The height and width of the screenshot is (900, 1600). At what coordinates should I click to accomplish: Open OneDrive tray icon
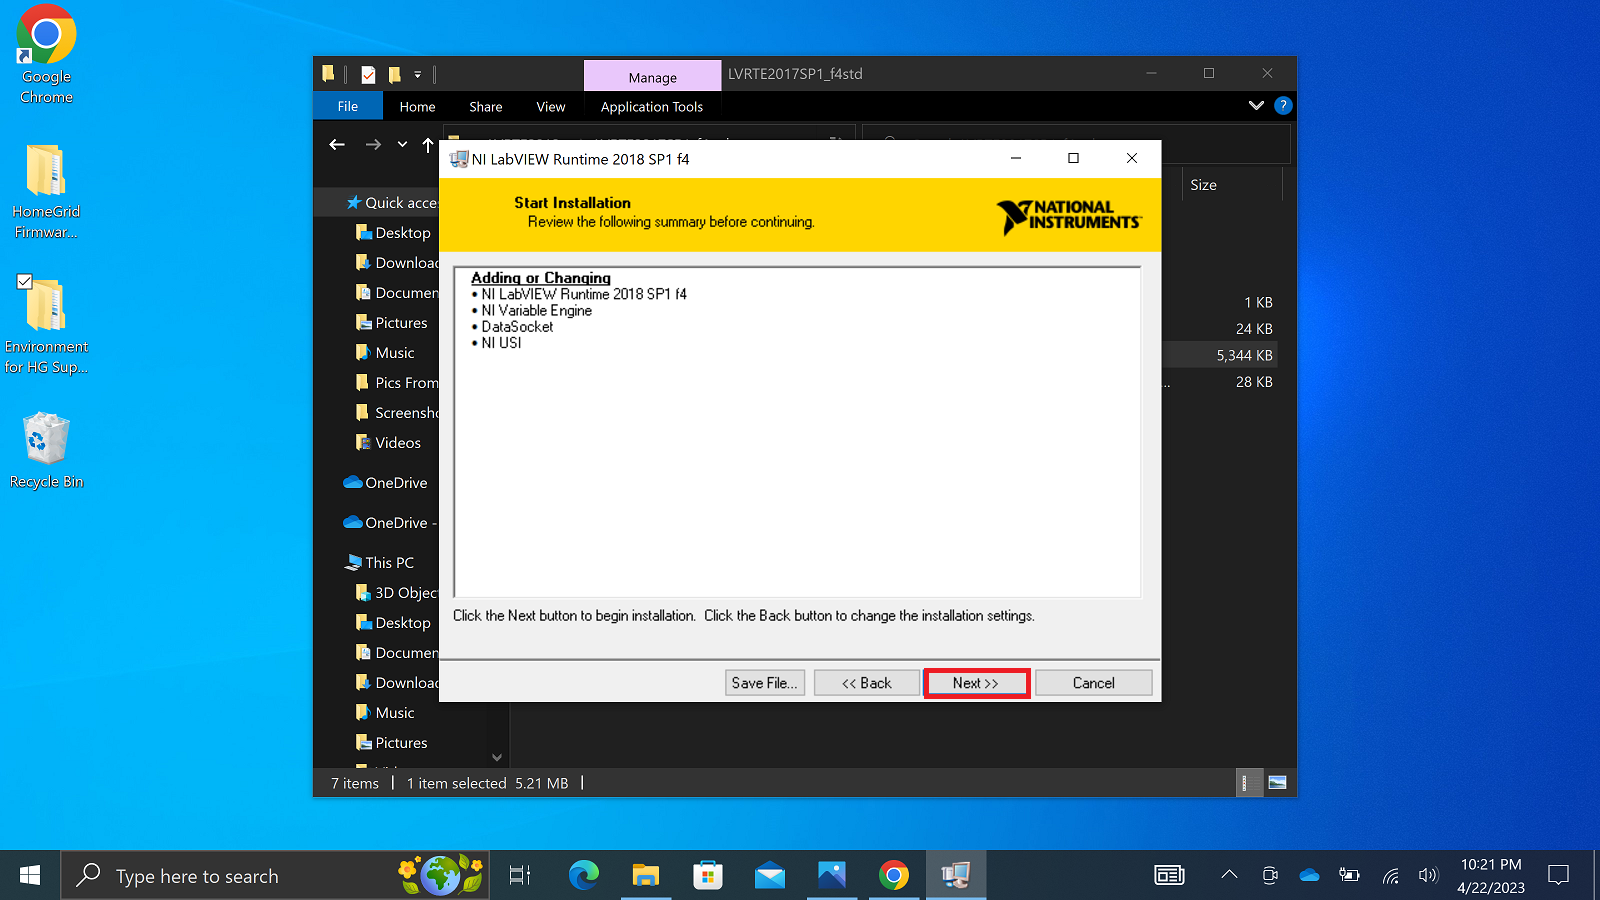(1309, 875)
